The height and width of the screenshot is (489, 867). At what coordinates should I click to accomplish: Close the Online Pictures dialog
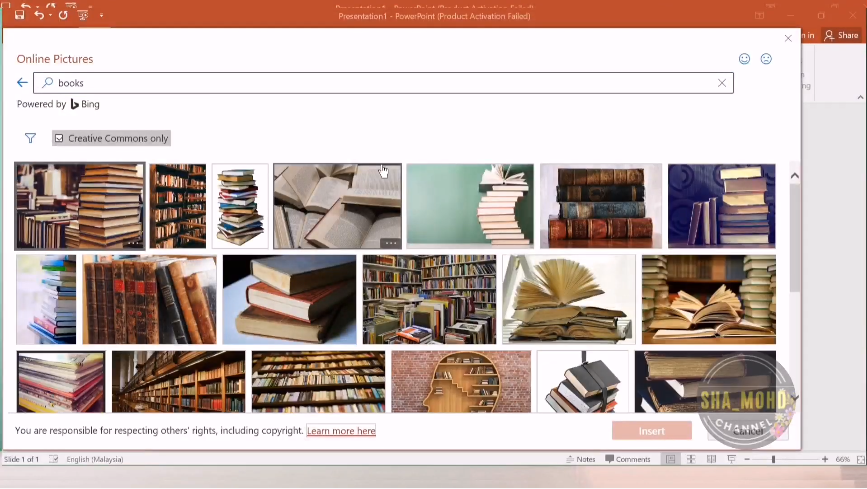788,38
